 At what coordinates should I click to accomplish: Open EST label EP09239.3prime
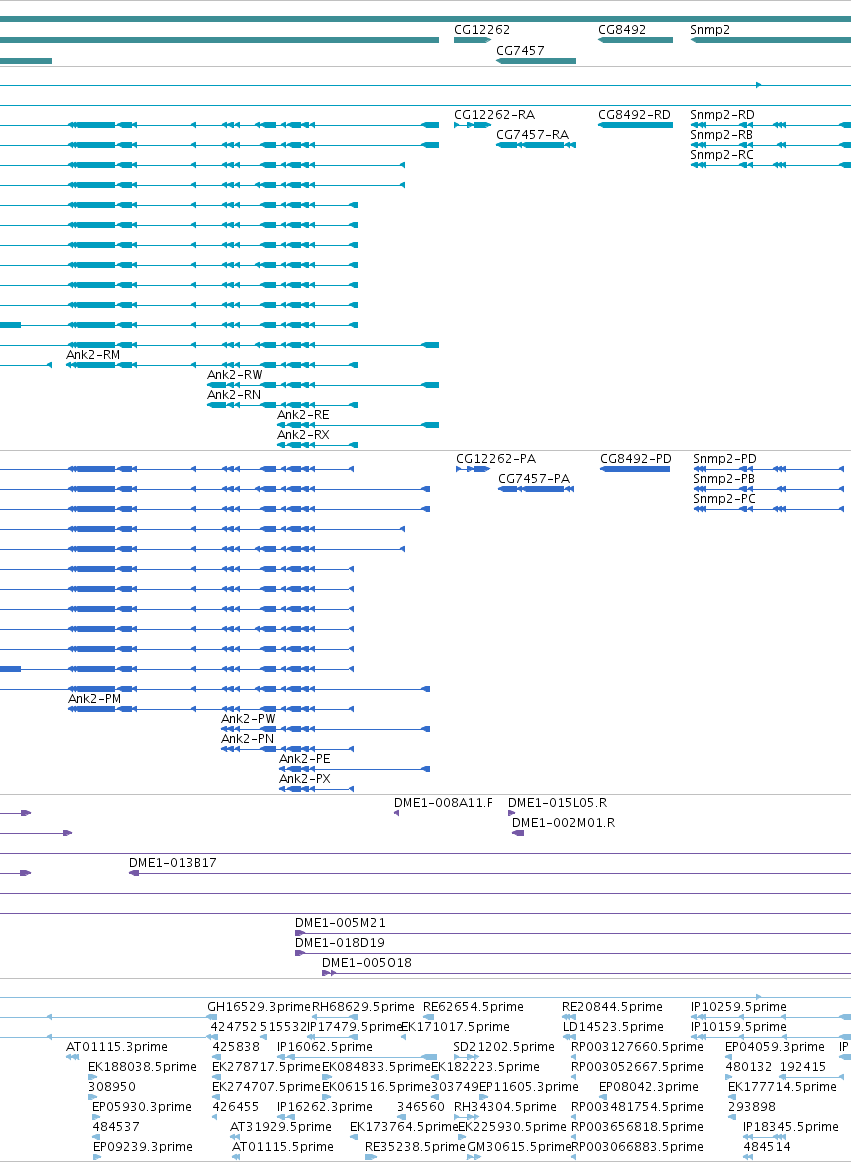pos(142,1146)
